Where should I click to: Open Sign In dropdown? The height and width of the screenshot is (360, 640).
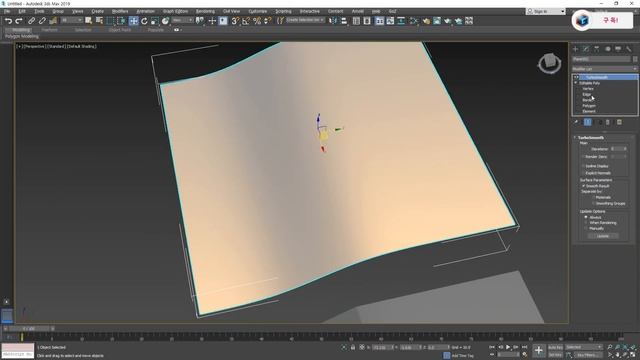click(x=546, y=11)
